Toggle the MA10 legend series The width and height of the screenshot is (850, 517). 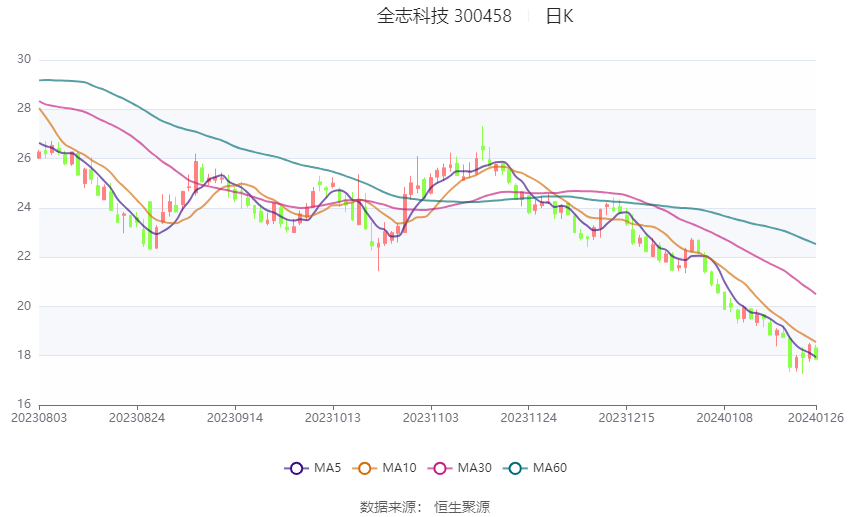click(x=384, y=468)
